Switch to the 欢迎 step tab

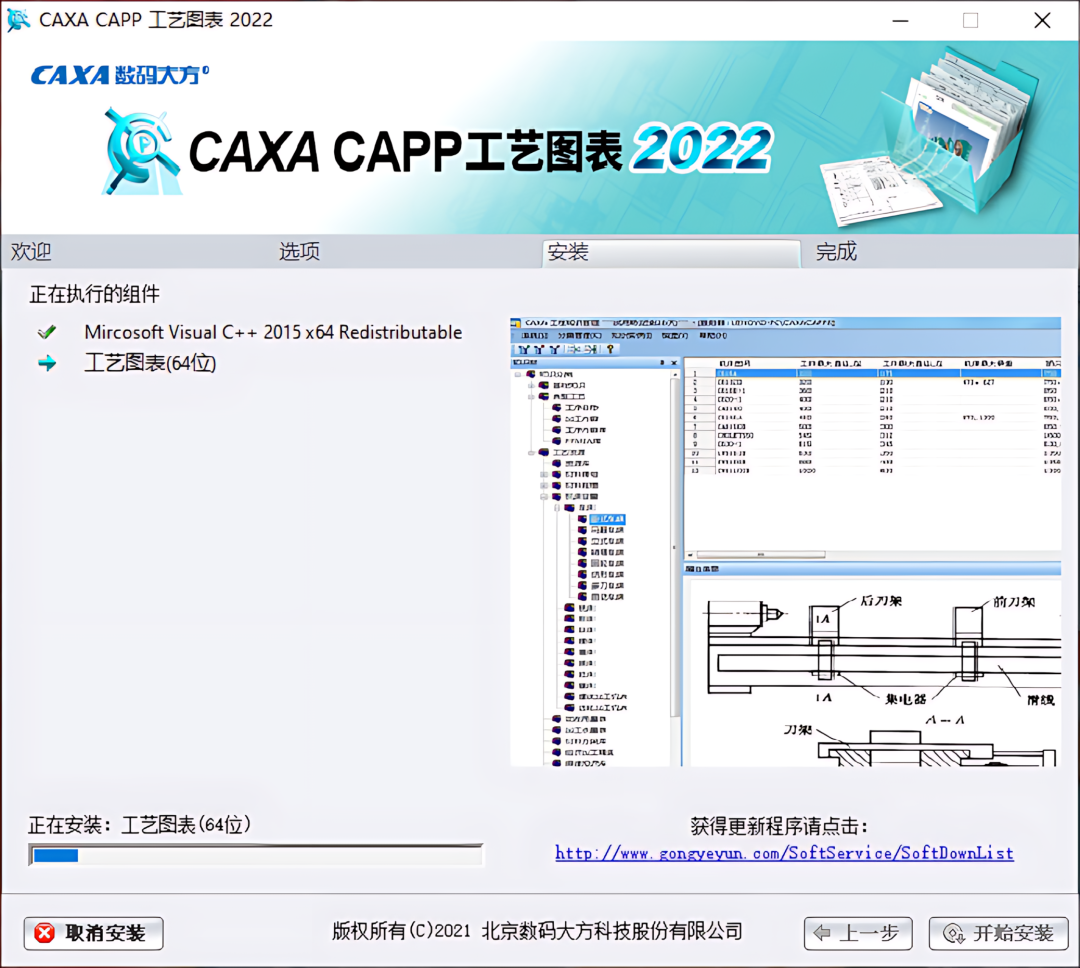(31, 251)
